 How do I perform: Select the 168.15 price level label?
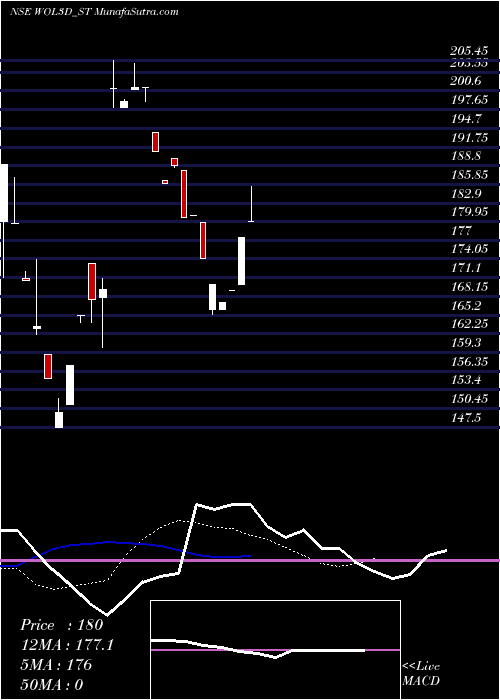click(x=470, y=287)
